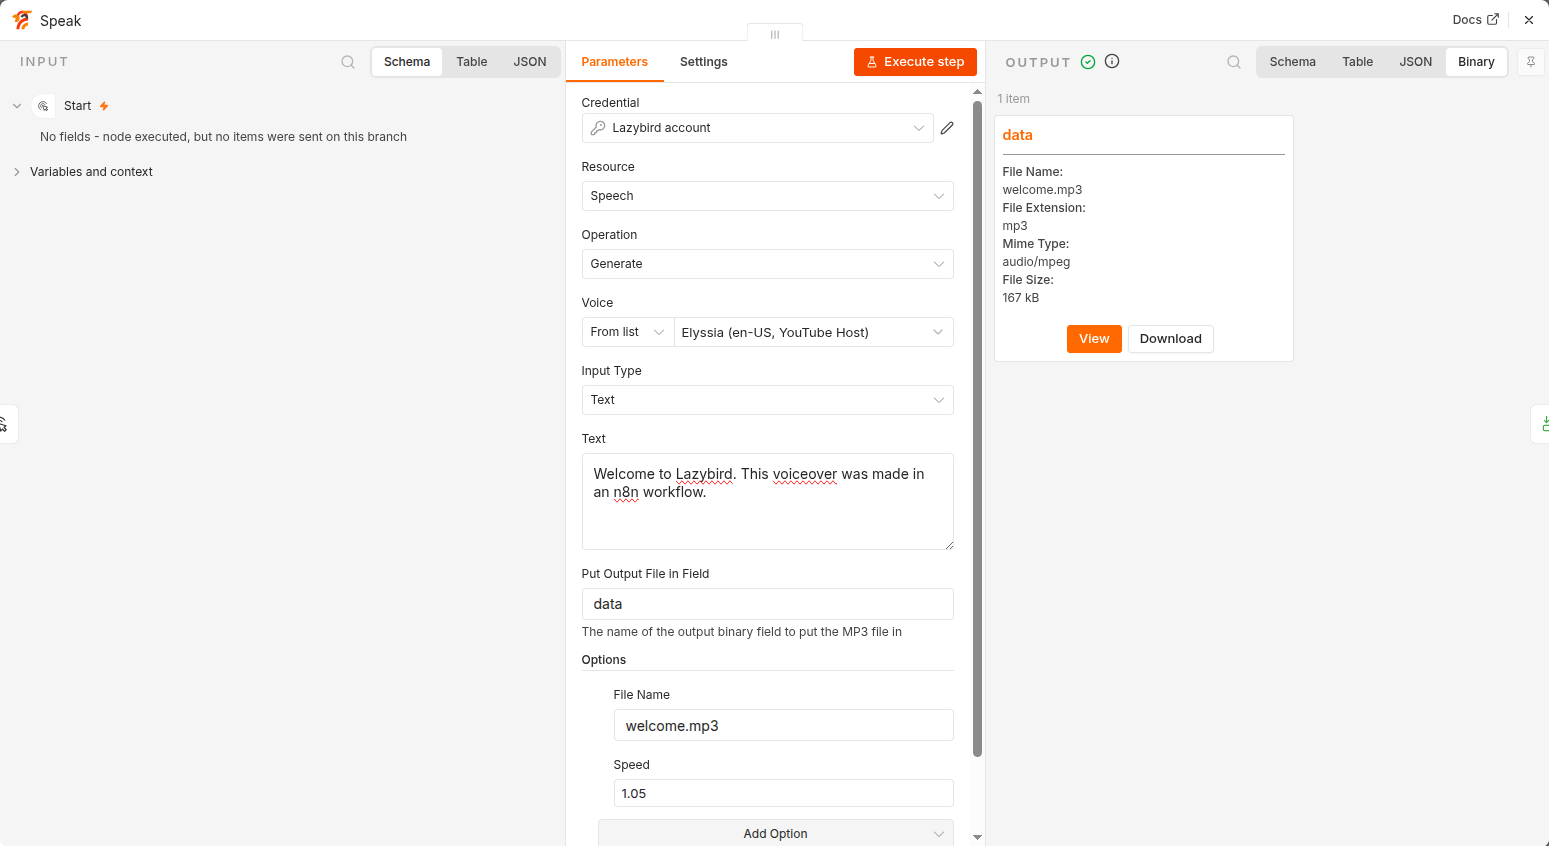Click View to preview welcome.mp3
Screen dimensions: 1549x846
click(1094, 339)
